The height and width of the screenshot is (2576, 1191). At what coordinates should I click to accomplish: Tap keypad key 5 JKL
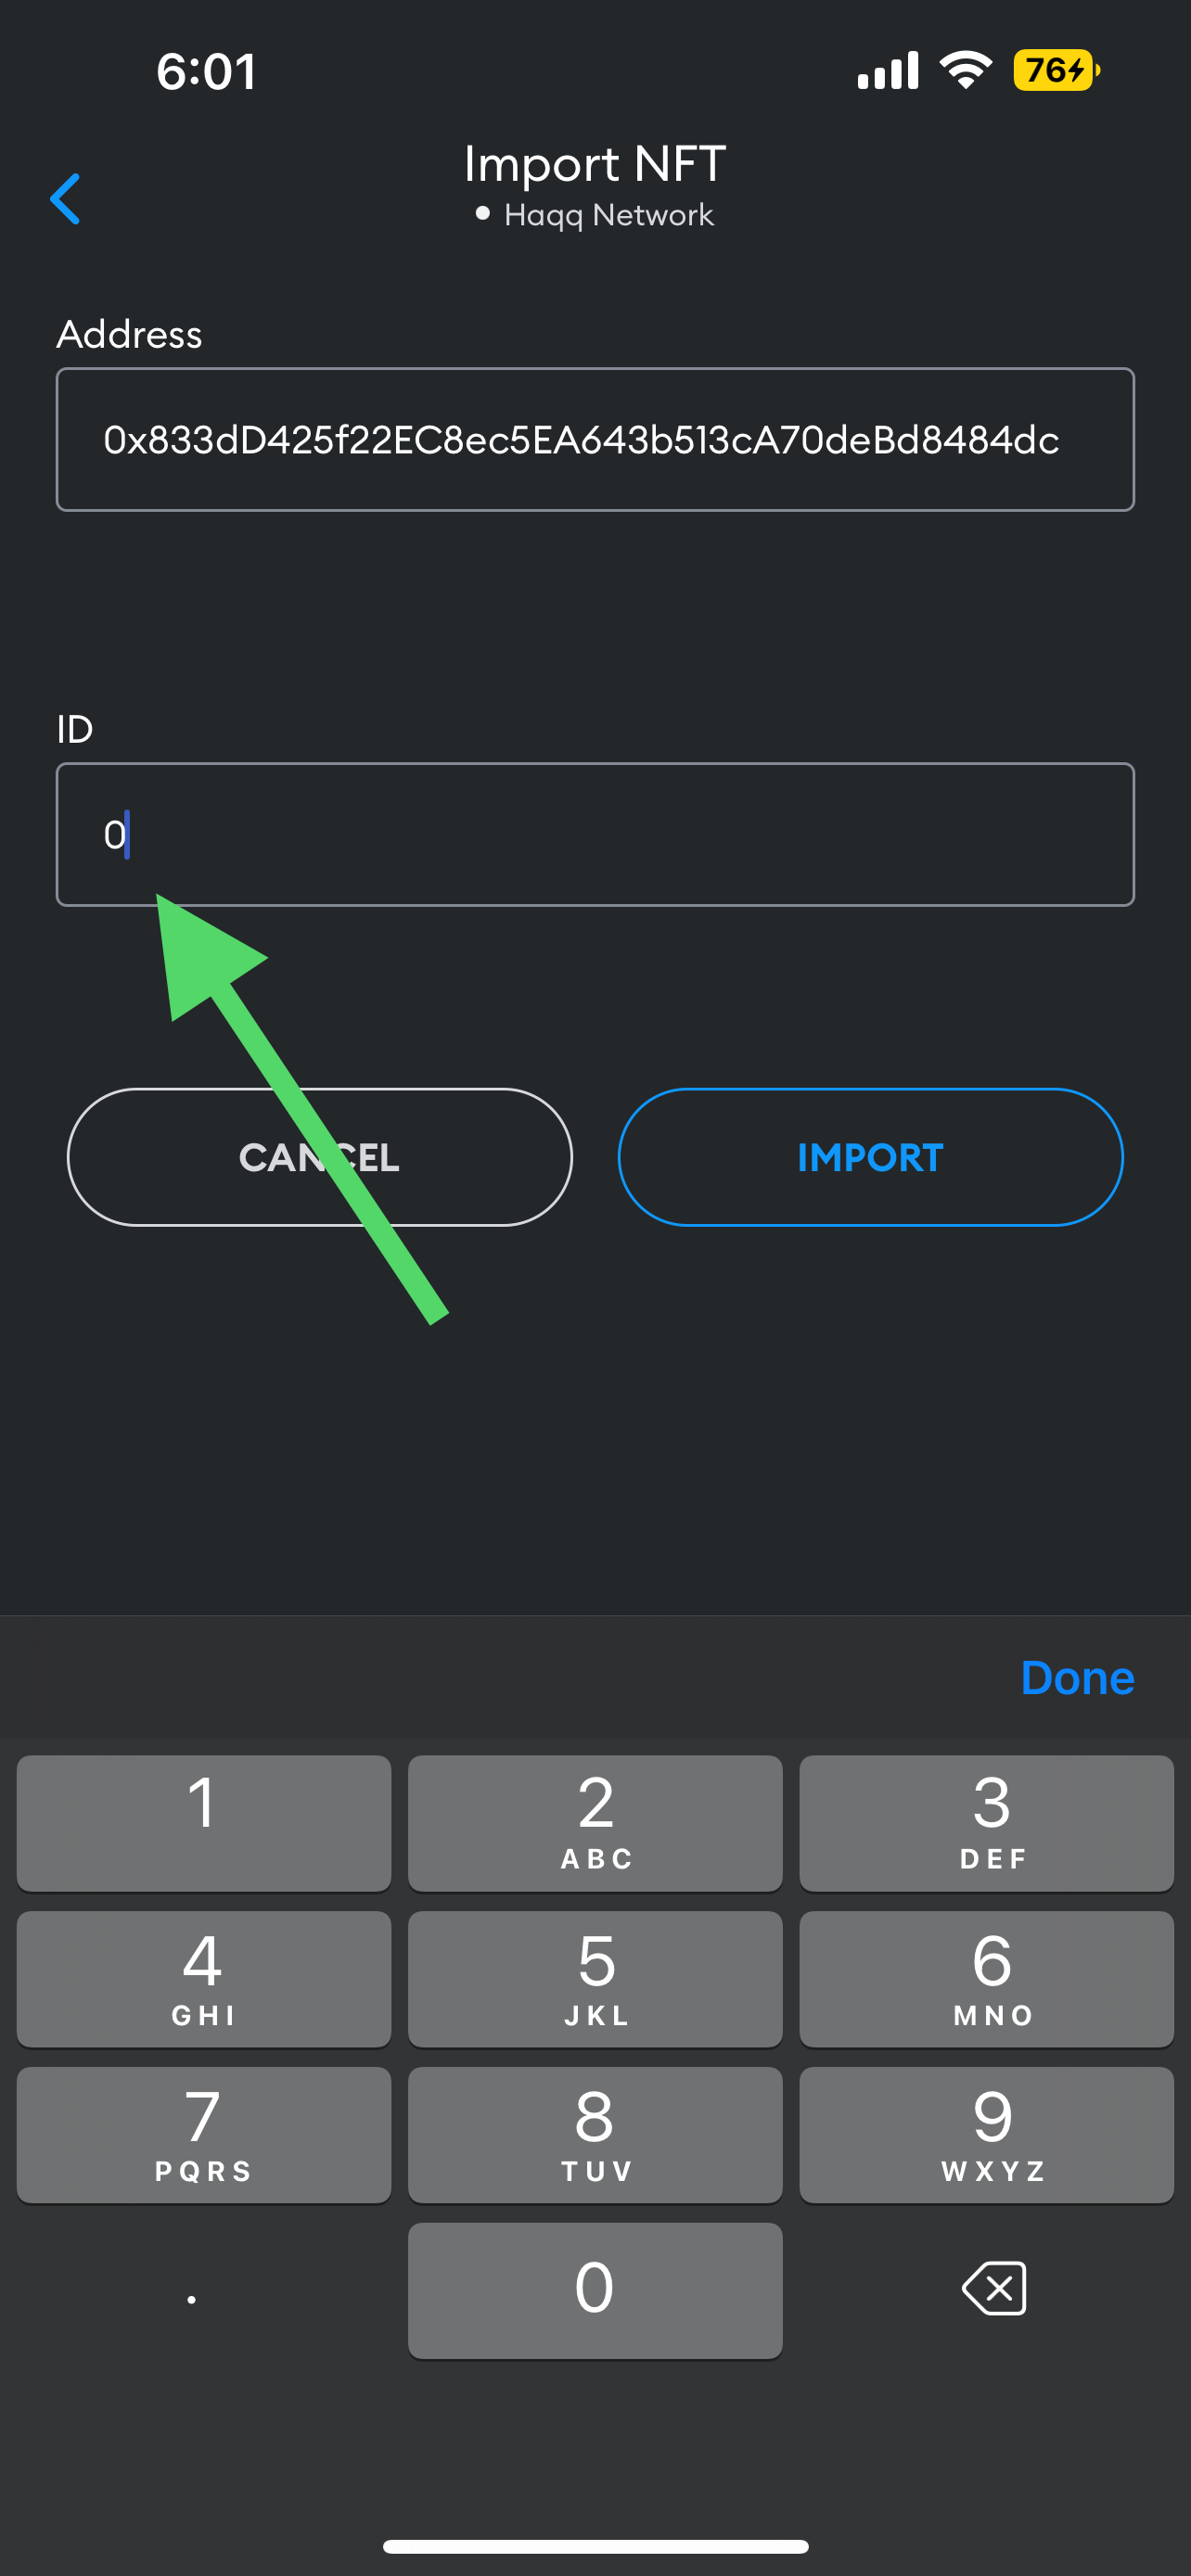click(x=595, y=1979)
